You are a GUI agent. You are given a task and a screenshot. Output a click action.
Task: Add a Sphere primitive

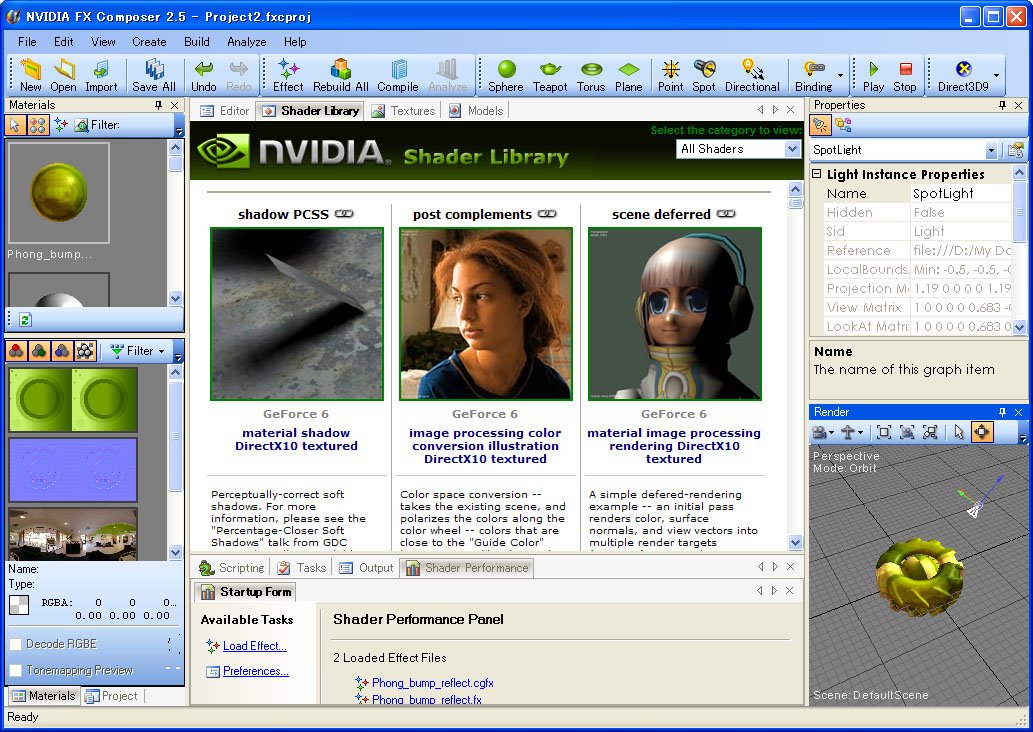(x=506, y=69)
